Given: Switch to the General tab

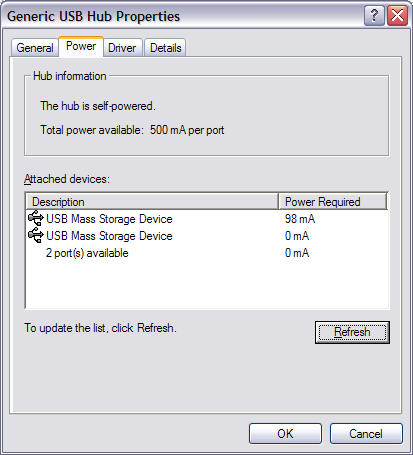Looking at the screenshot, I should coord(35,47).
